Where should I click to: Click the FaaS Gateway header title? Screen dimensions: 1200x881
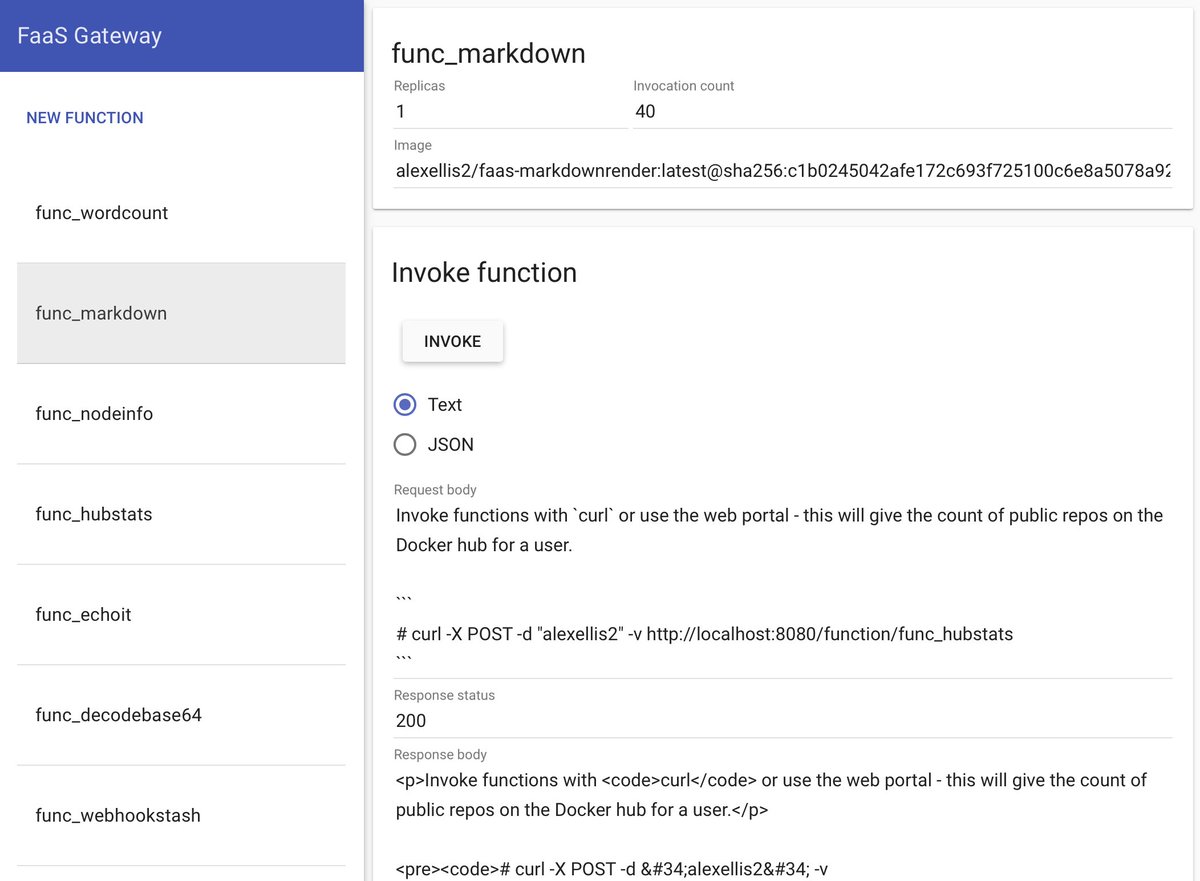pos(89,36)
